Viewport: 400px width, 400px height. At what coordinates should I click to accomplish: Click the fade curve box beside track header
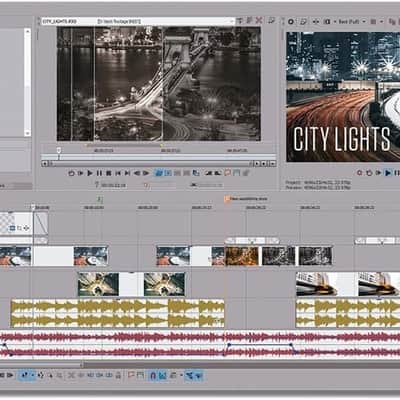[x=41, y=223]
